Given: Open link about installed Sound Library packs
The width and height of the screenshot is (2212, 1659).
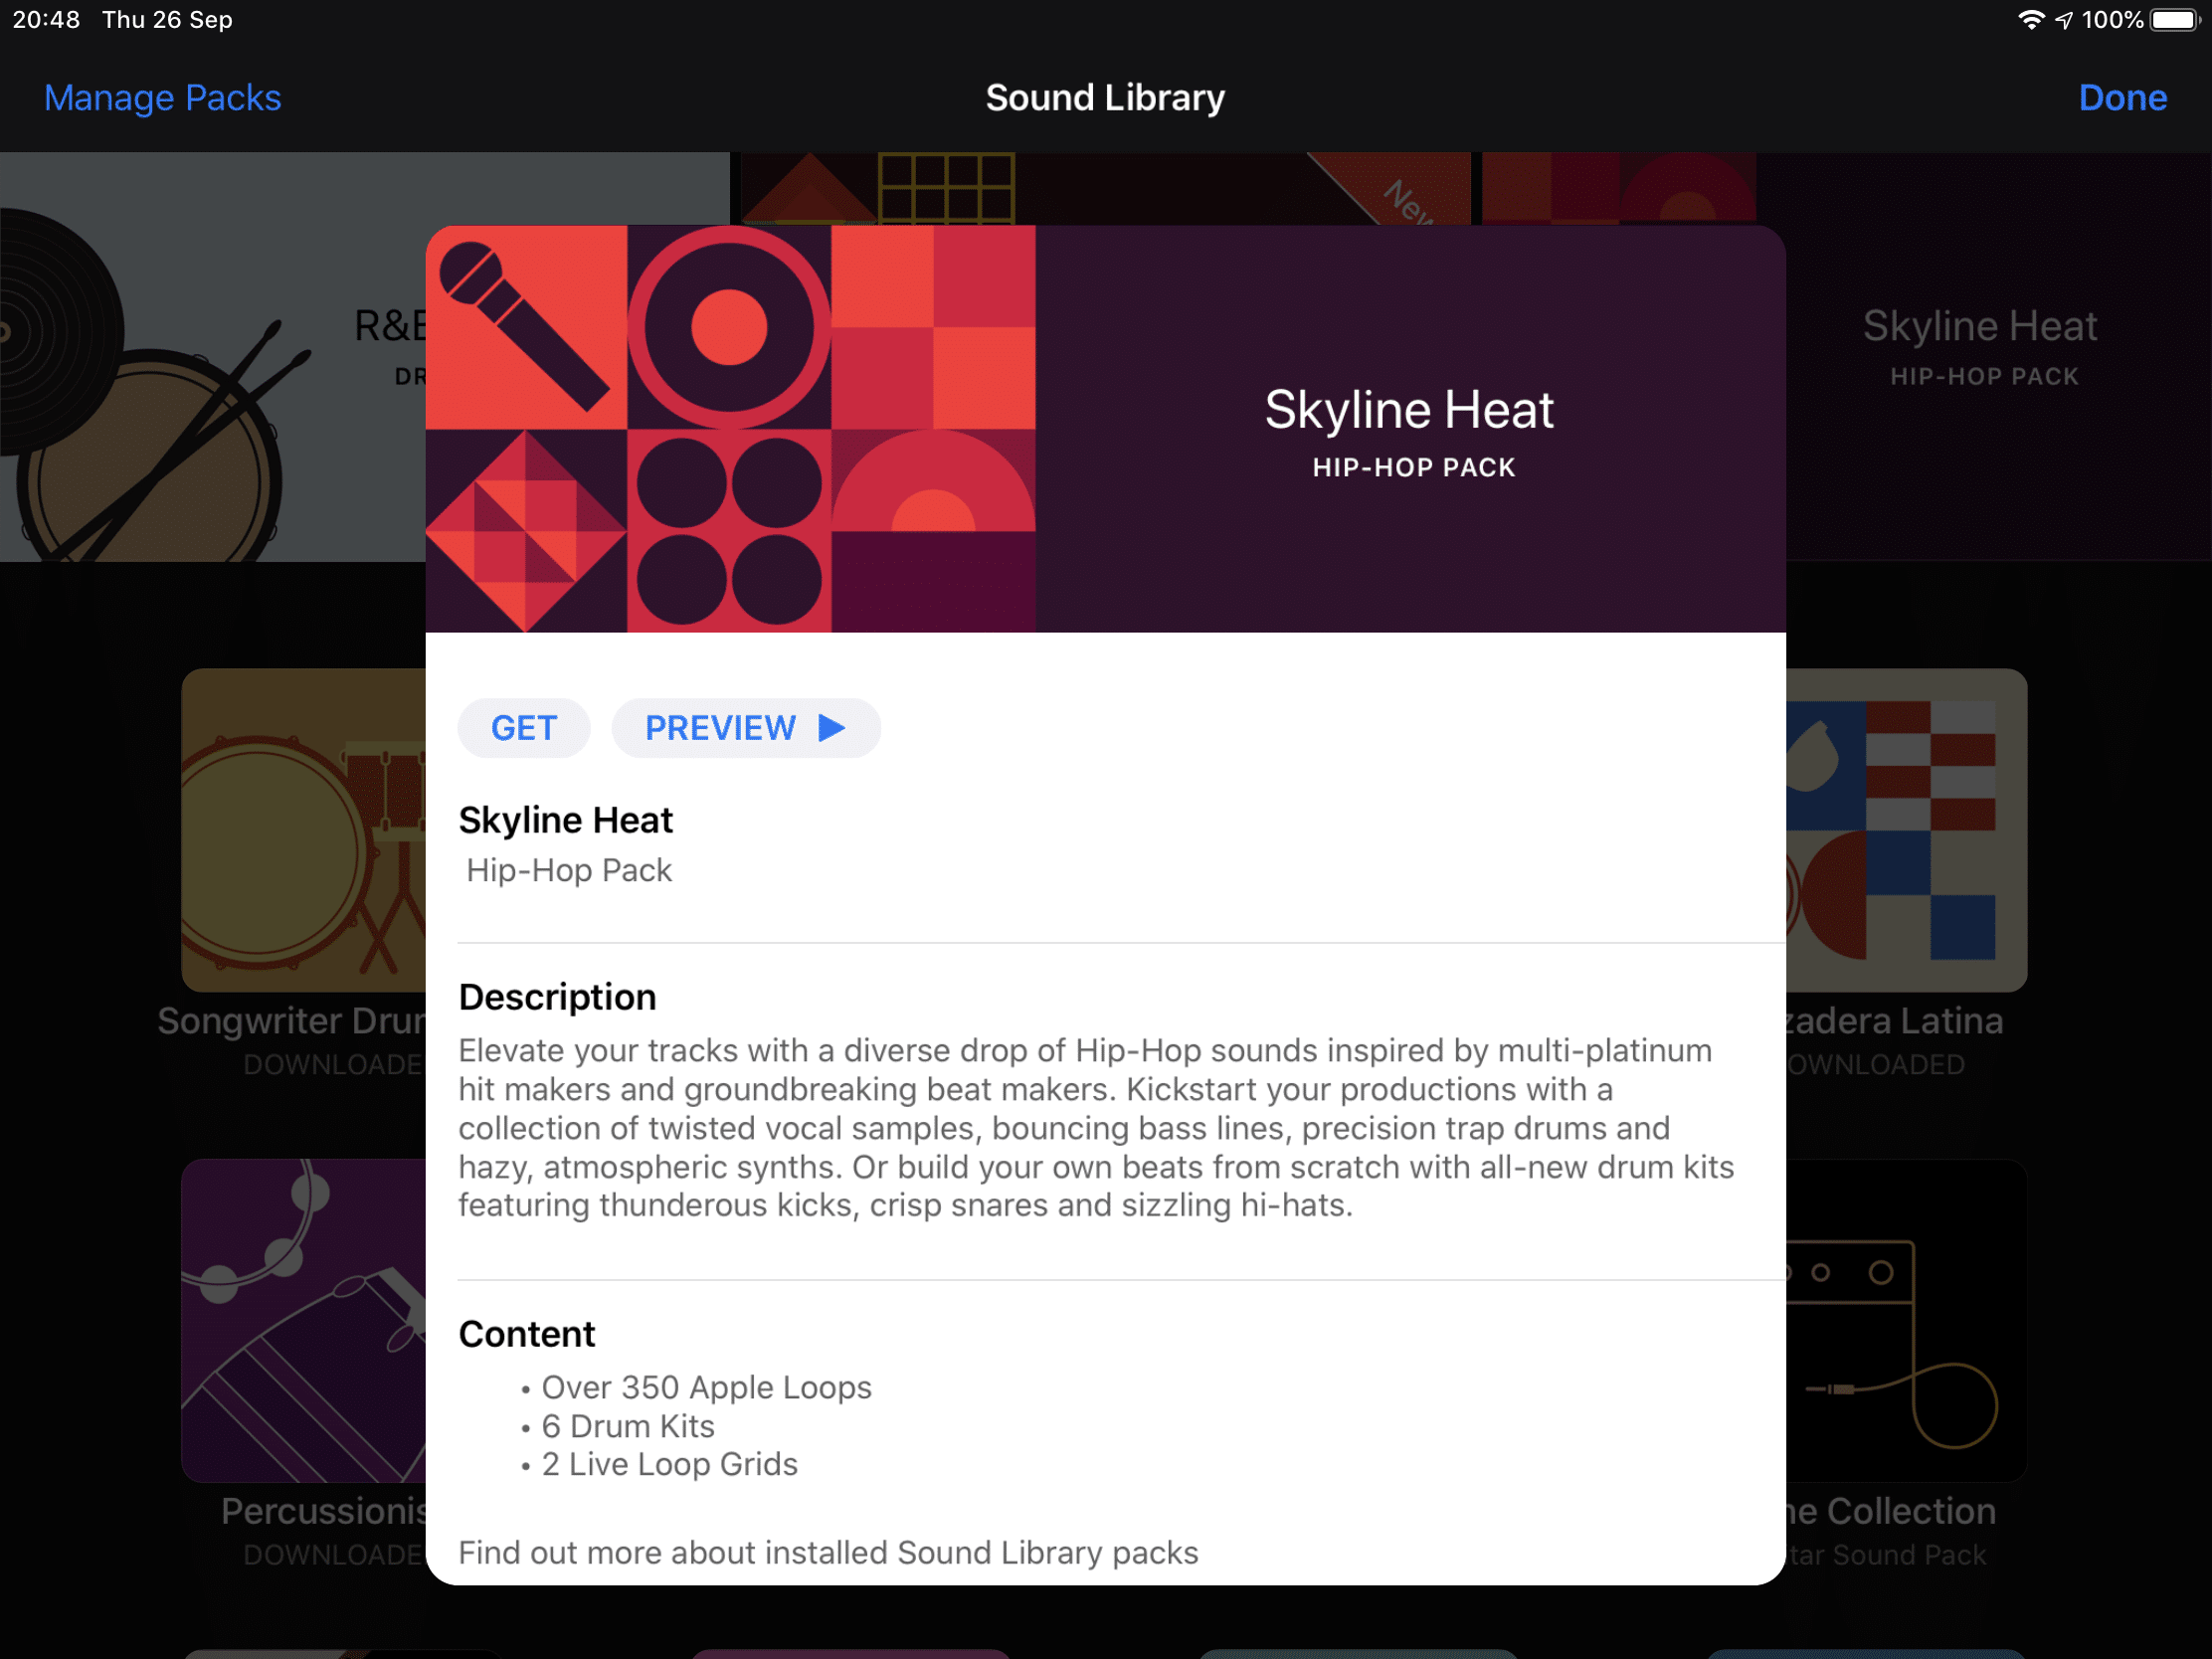Looking at the screenshot, I should [828, 1552].
